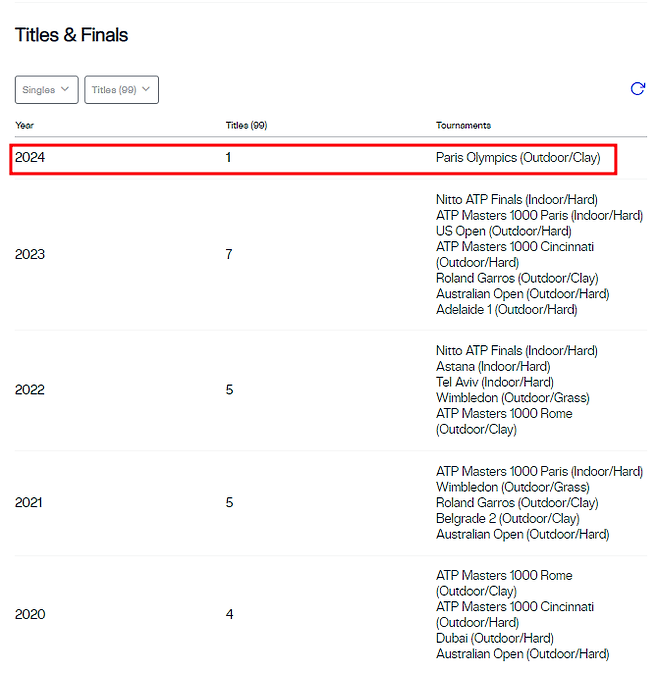Viewport: 658px width, 673px height.
Task: Open the Titles (99) dropdown
Action: (x=121, y=90)
